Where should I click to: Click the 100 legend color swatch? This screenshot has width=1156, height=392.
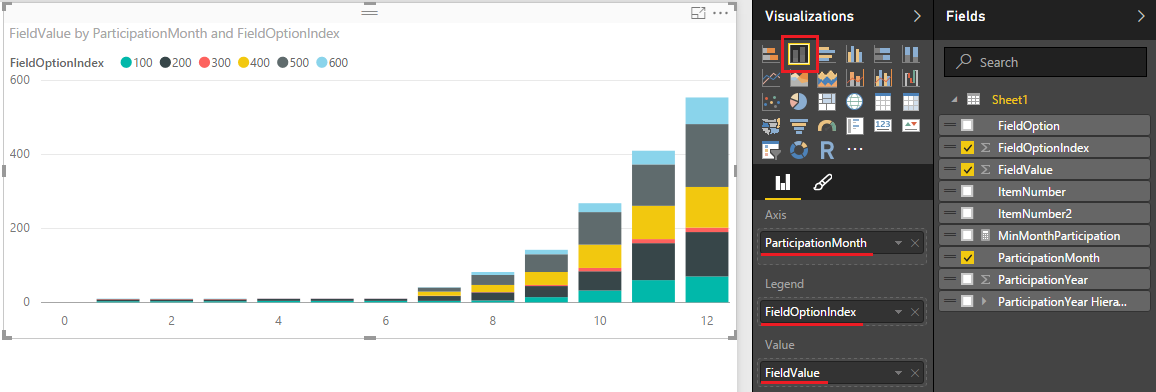[x=126, y=63]
